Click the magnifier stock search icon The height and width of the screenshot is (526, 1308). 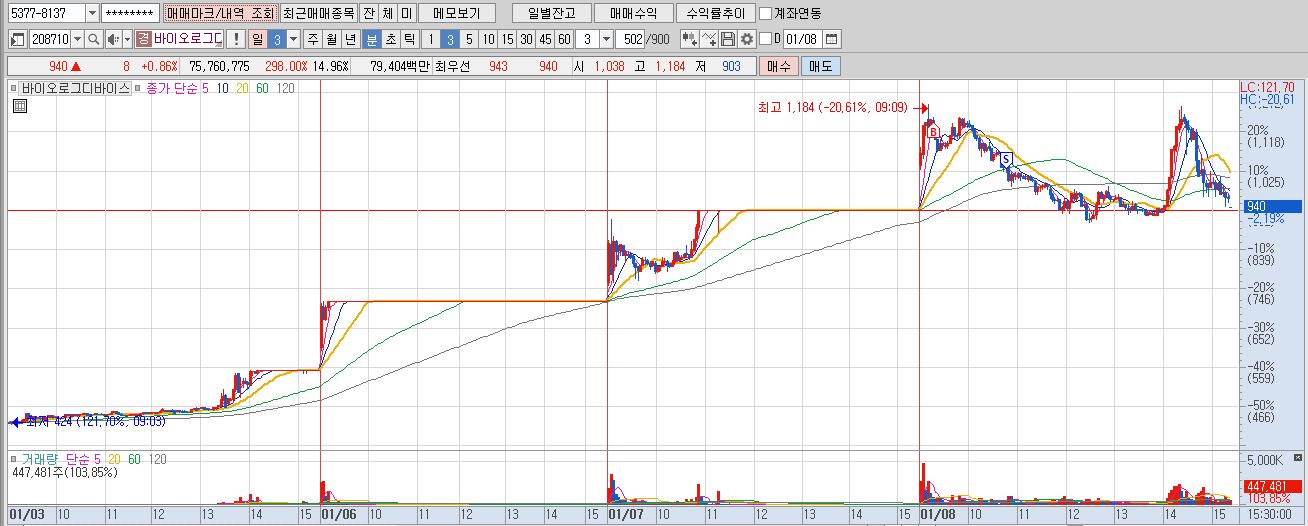tap(93, 39)
